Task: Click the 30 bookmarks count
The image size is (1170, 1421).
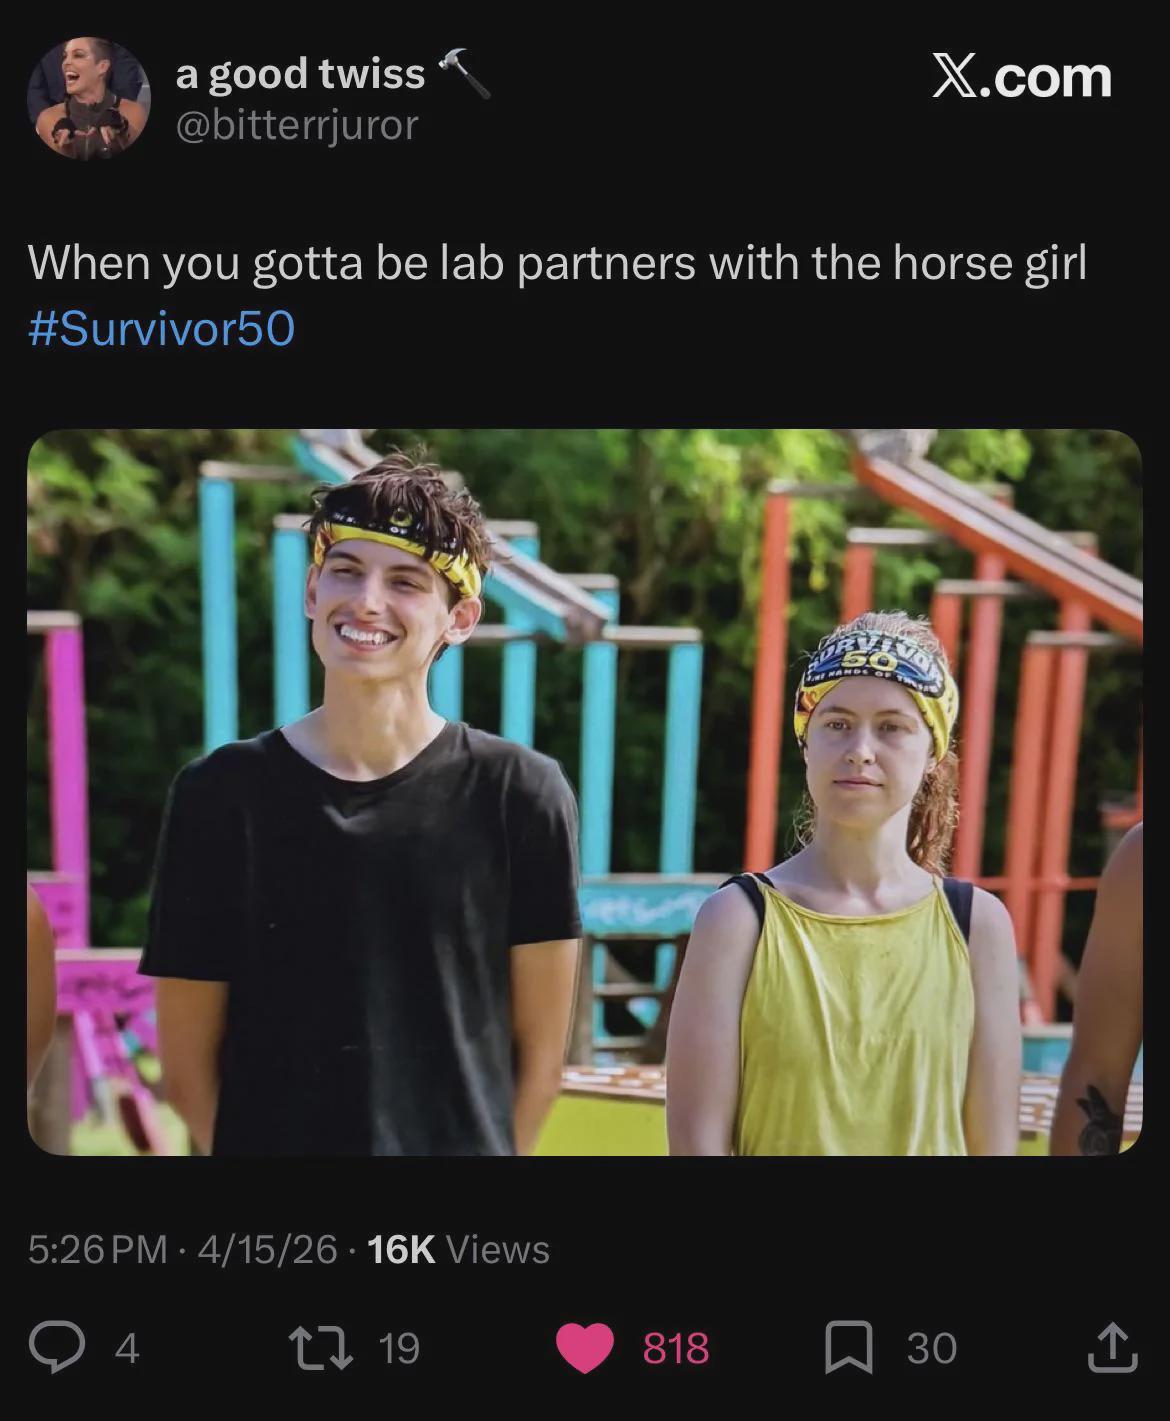Action: coord(932,1348)
